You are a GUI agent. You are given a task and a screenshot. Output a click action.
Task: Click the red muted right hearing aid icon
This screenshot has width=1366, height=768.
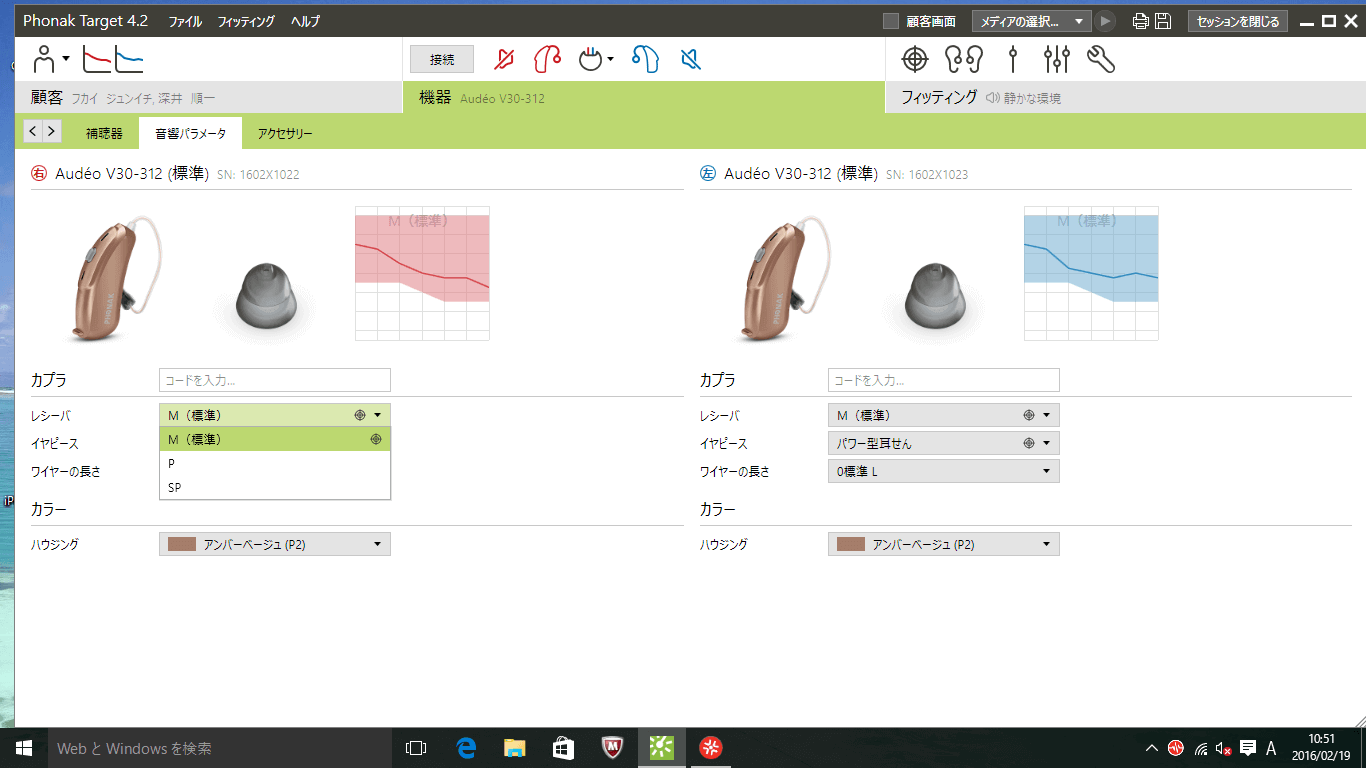pyautogui.click(x=505, y=60)
